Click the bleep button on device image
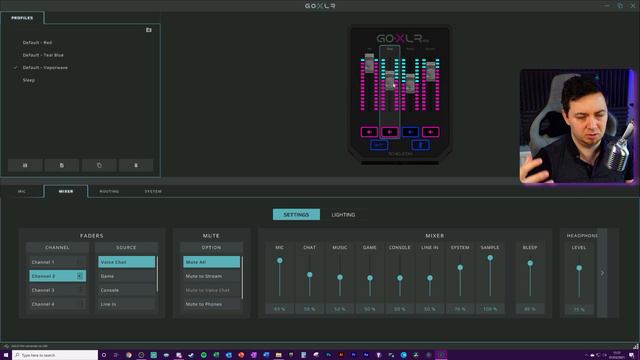Screen dimensions: 640x360 coord(379,145)
